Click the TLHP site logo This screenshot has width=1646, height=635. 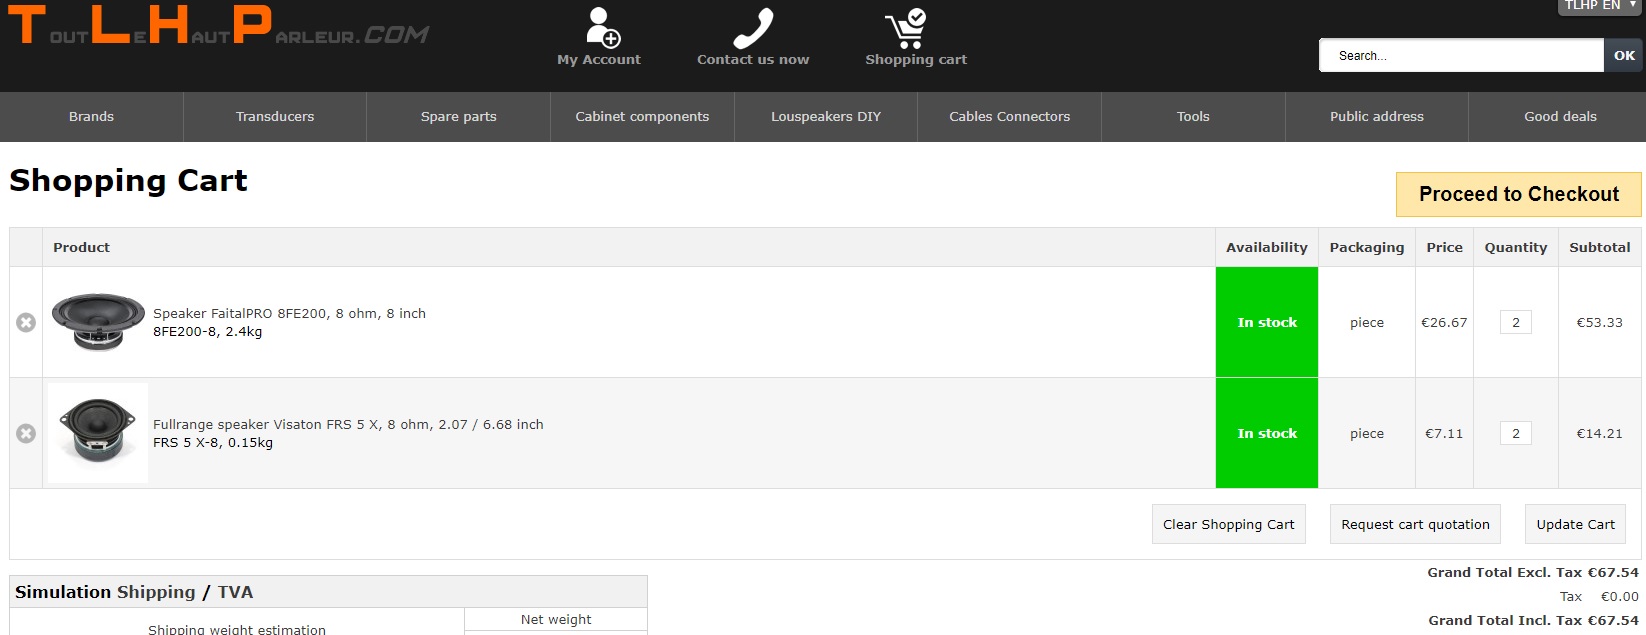point(218,26)
